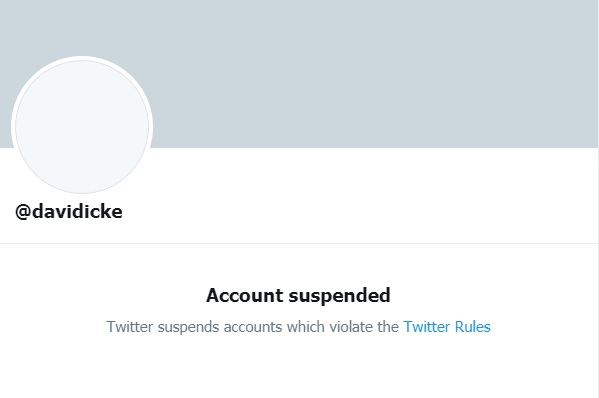Click the word which in the gray sentence
The width and height of the screenshot is (599, 398).
(x=306, y=327)
